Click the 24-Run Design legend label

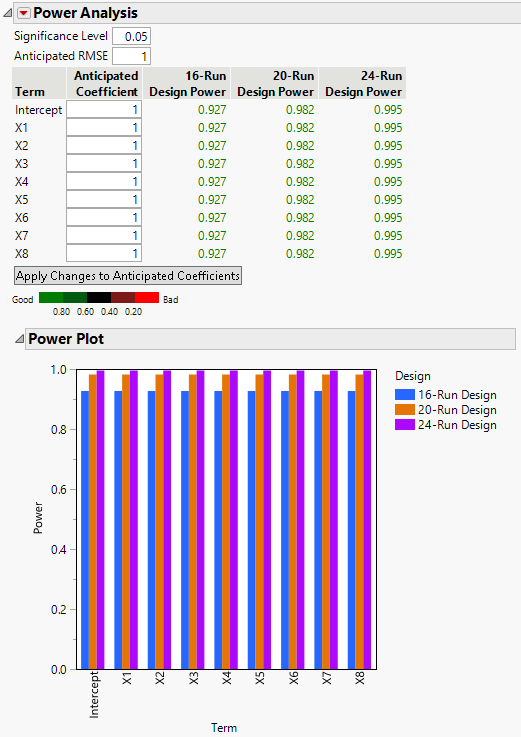(x=457, y=425)
